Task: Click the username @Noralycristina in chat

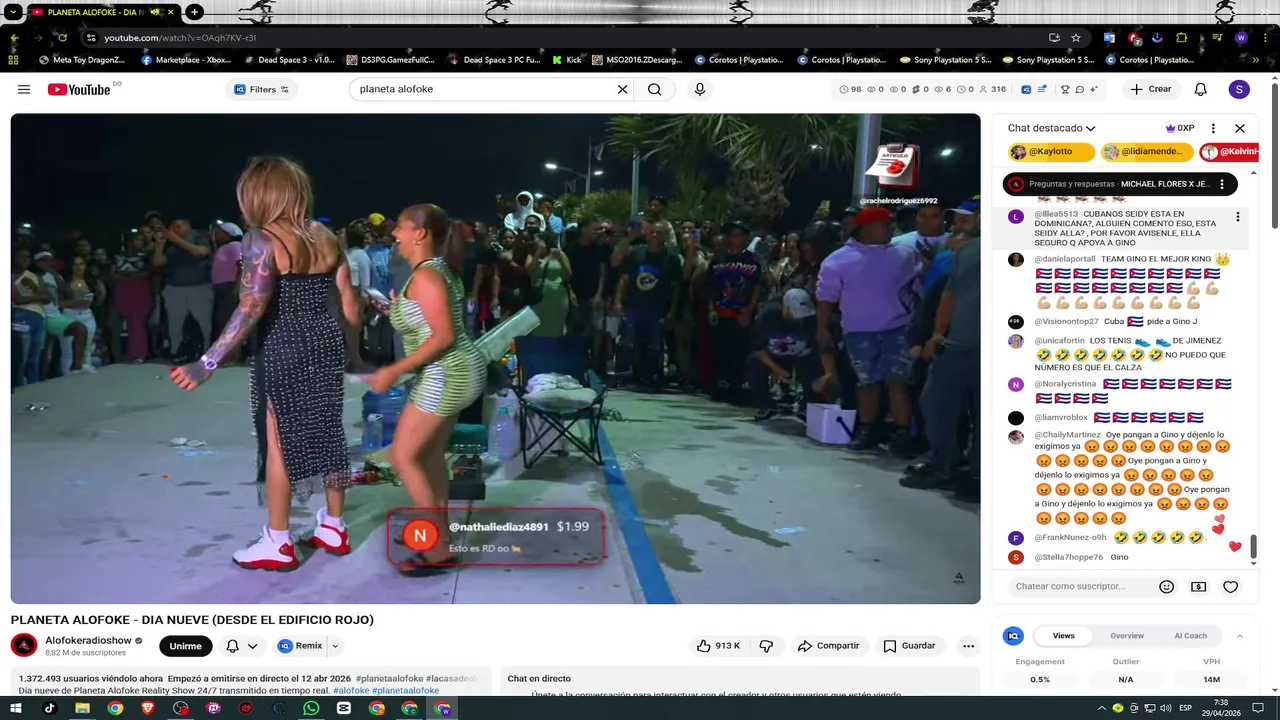Action: click(x=1065, y=384)
